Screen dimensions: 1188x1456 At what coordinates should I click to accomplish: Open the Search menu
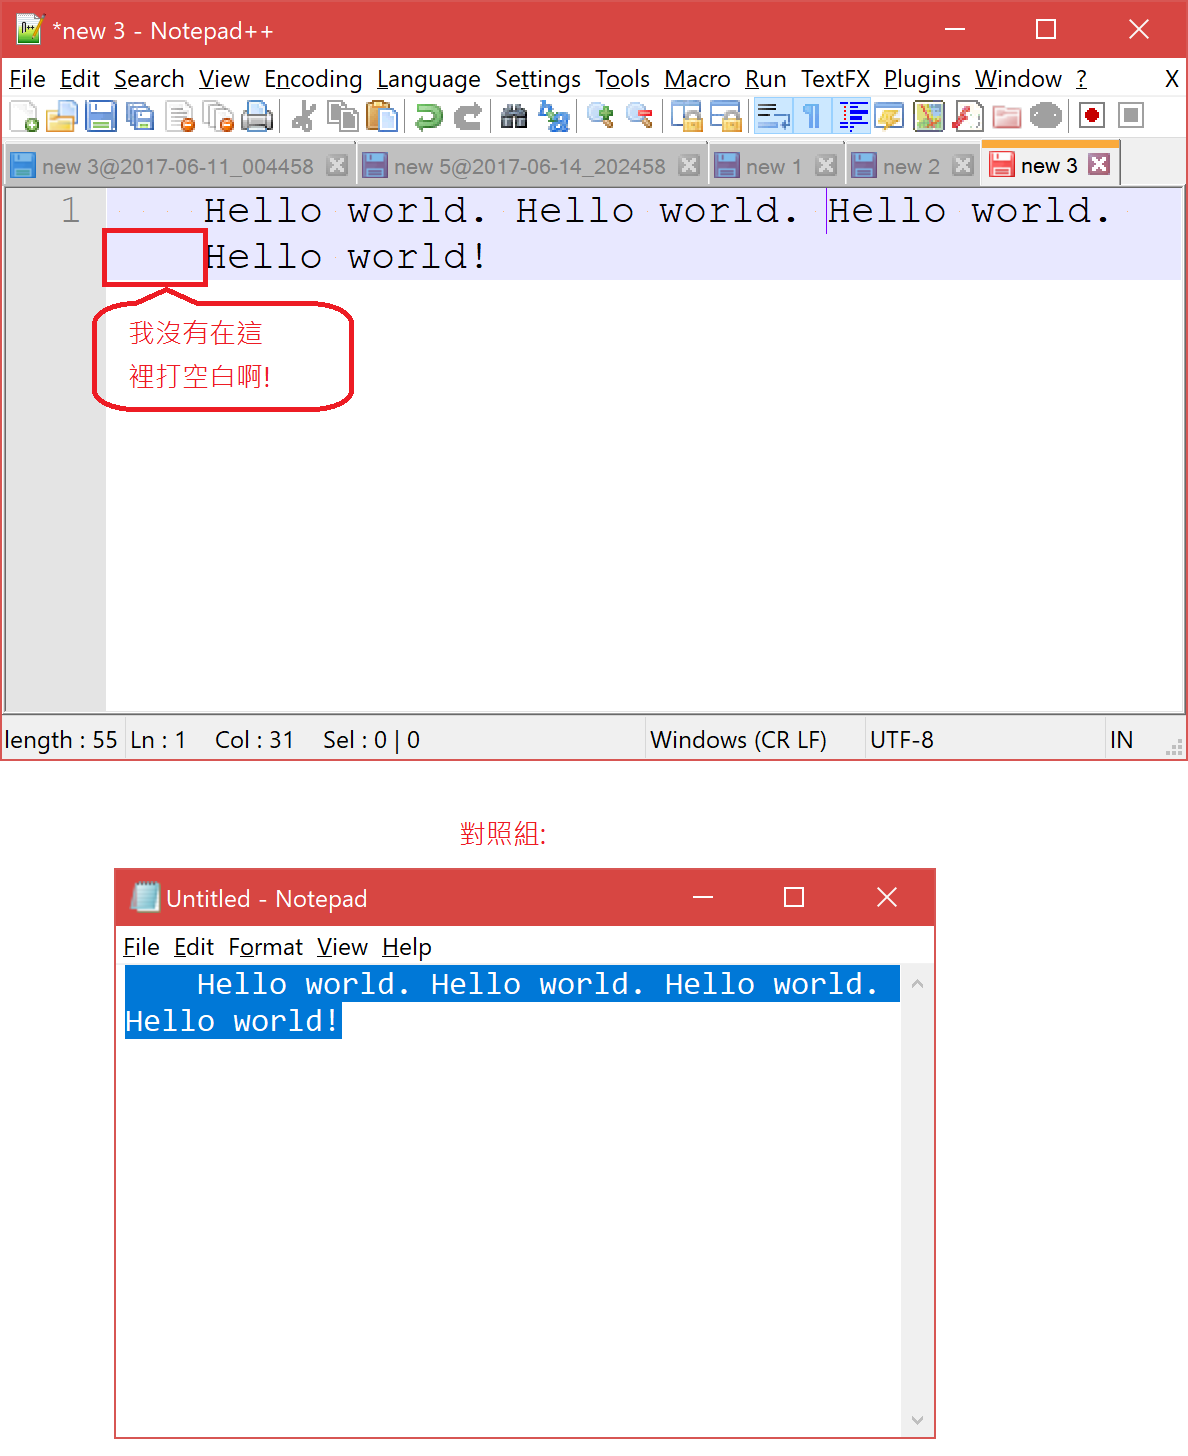149,79
